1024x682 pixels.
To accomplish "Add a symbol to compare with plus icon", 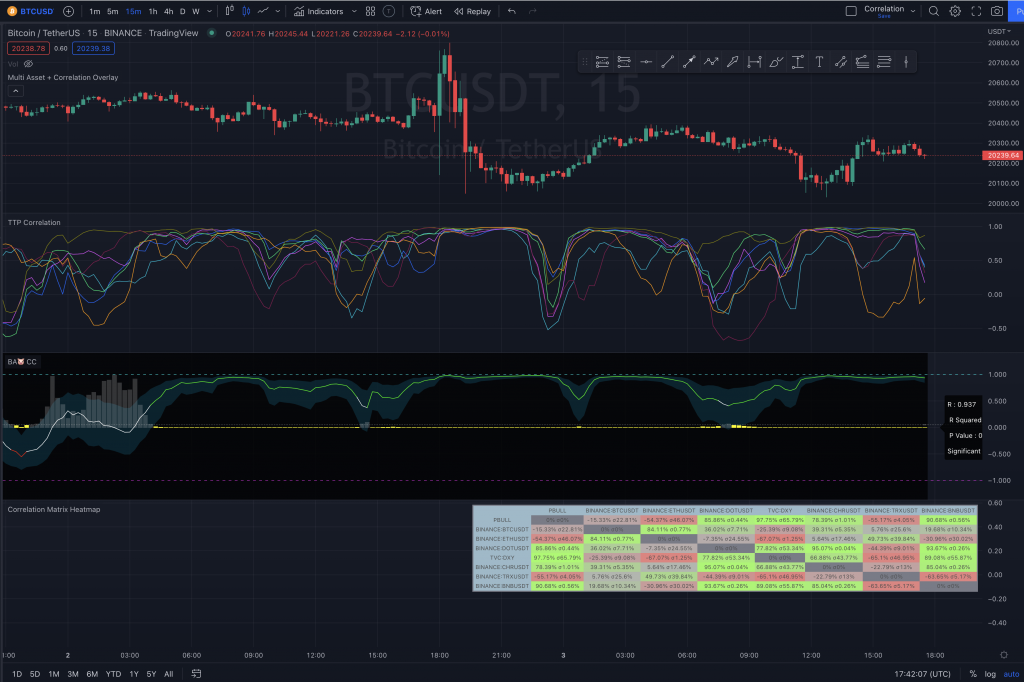I will [68, 11].
